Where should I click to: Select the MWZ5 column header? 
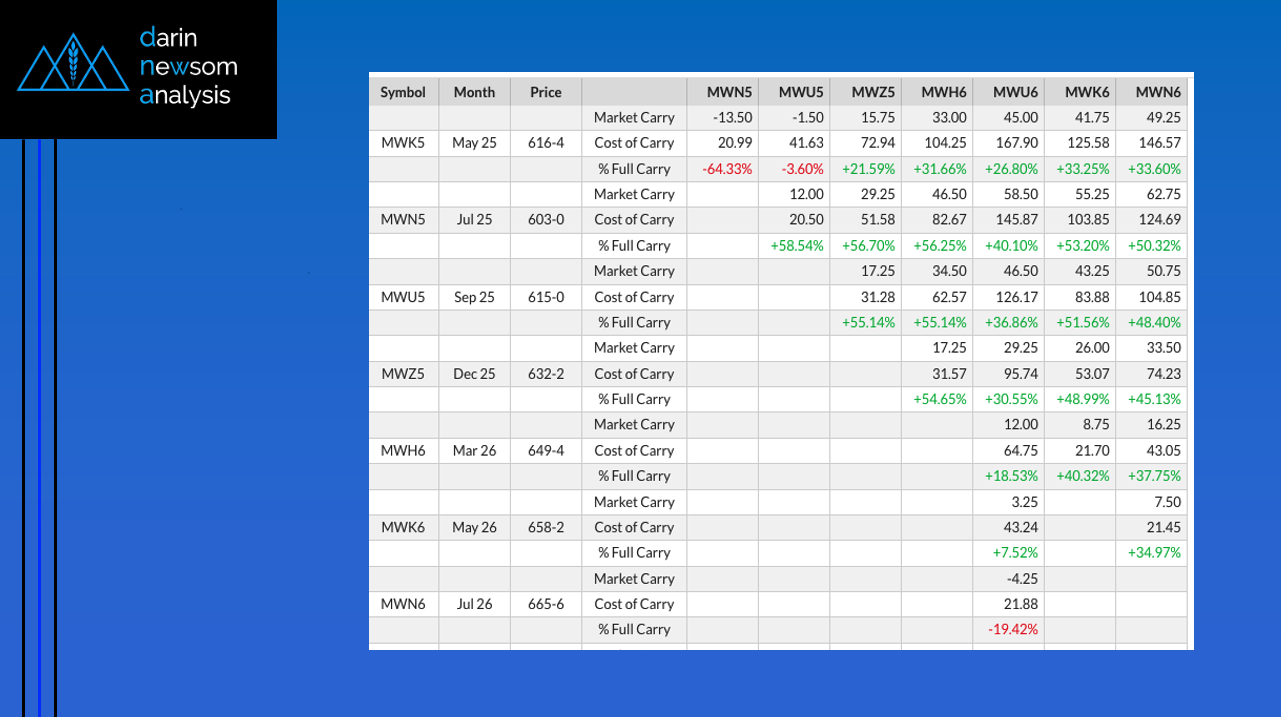coord(872,92)
